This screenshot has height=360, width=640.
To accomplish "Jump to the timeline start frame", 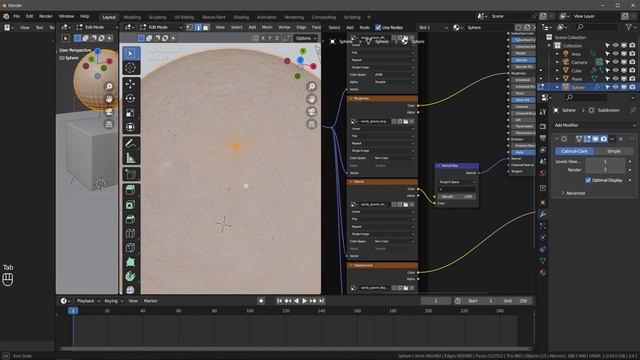I will pyautogui.click(x=279, y=301).
